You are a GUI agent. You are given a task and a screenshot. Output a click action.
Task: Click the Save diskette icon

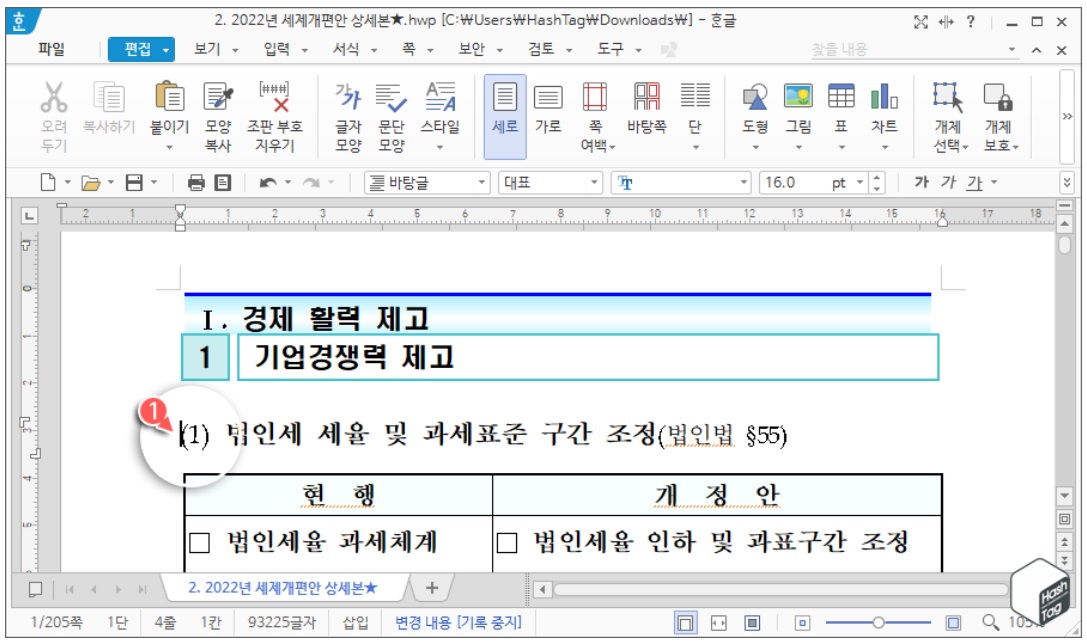(134, 182)
